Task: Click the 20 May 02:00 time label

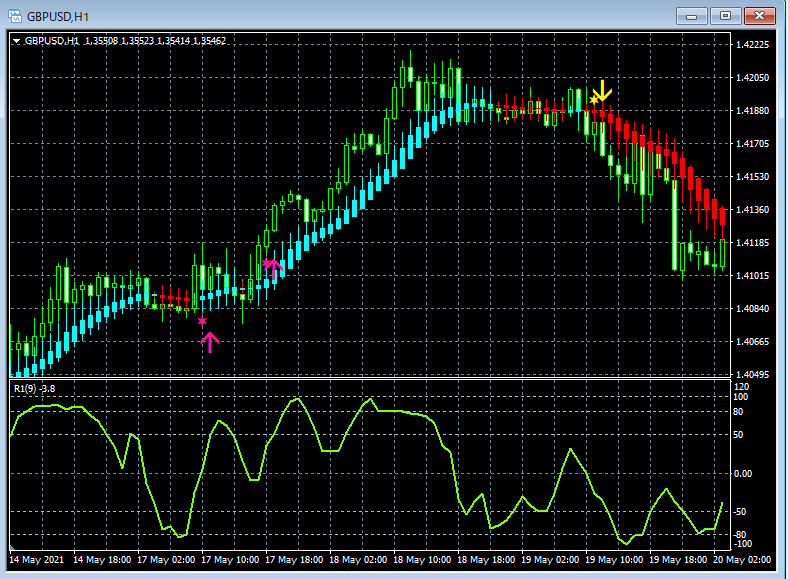Action: click(742, 559)
